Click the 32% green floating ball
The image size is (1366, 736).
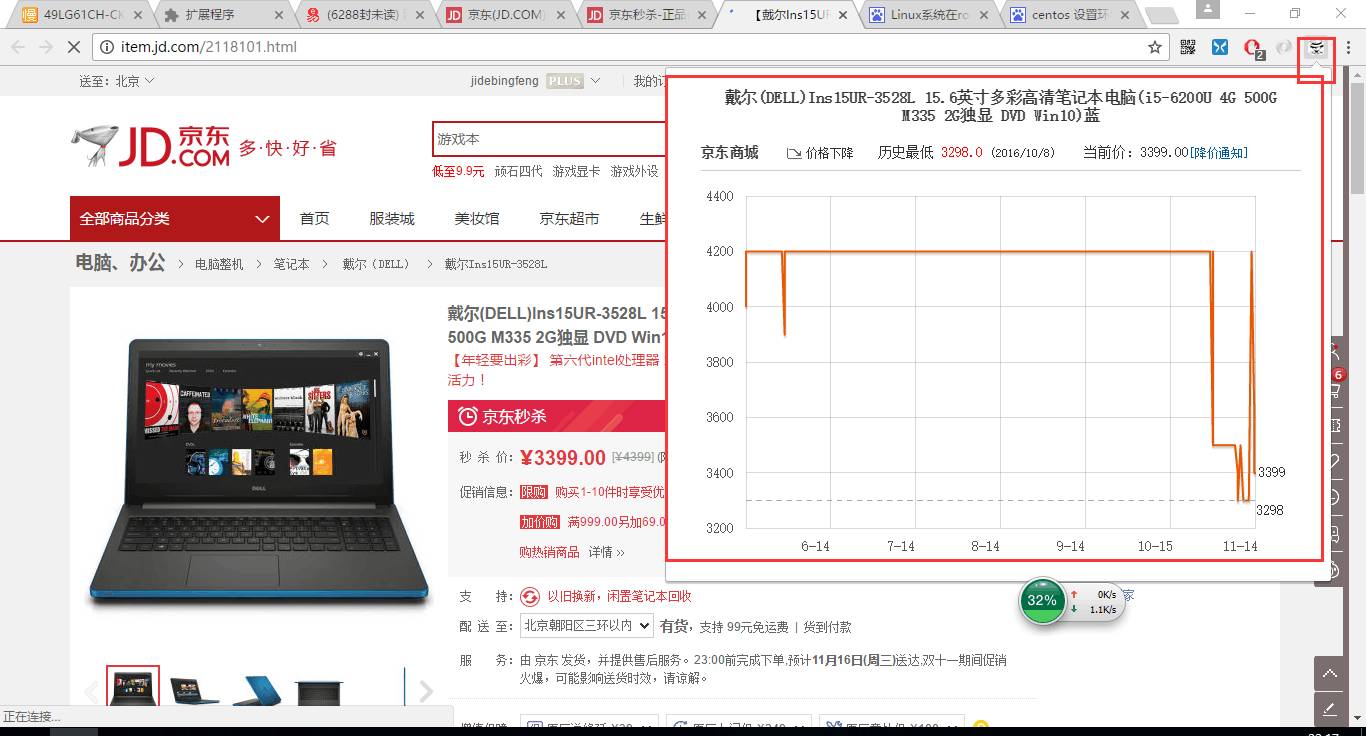pos(1041,600)
